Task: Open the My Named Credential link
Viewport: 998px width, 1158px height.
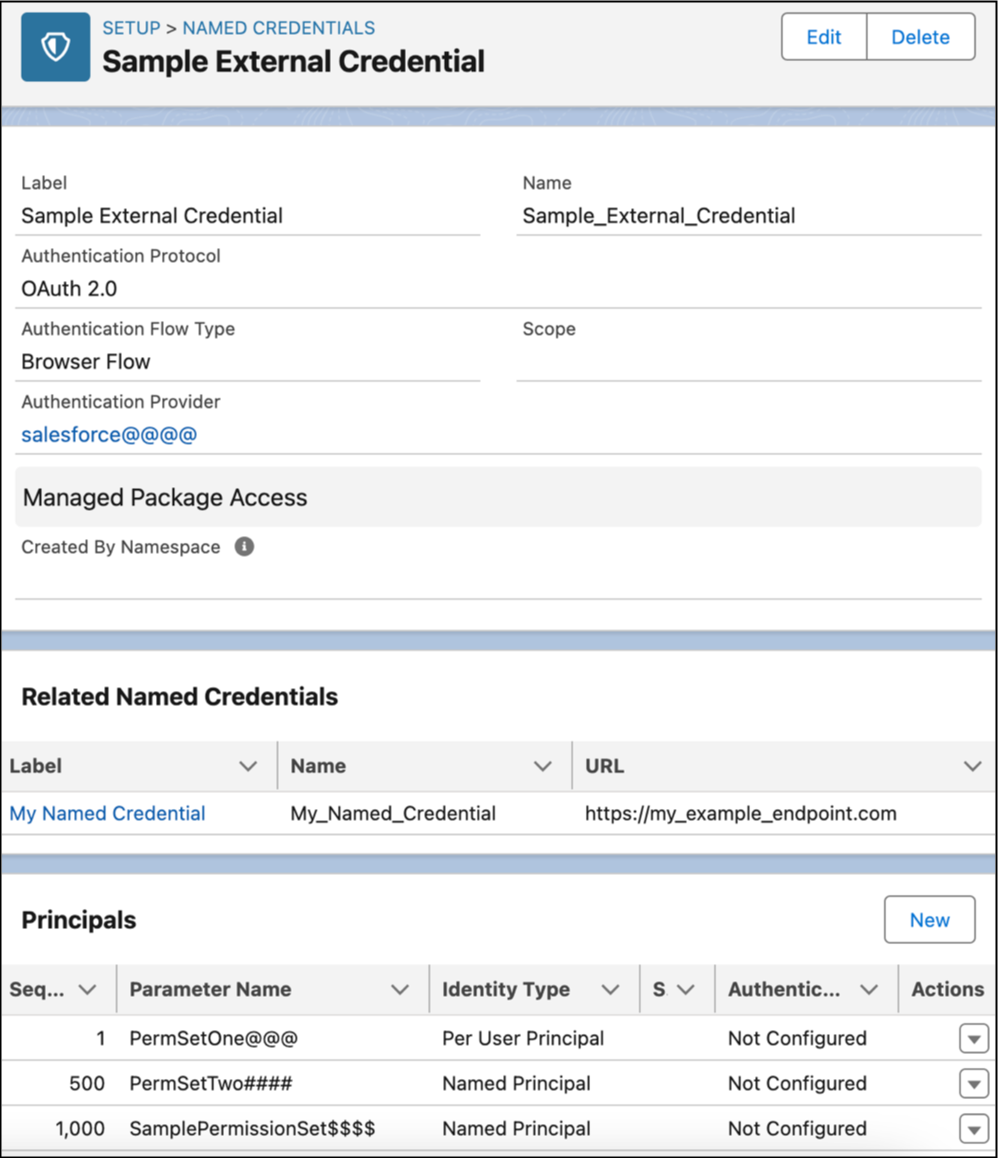Action: 107,813
